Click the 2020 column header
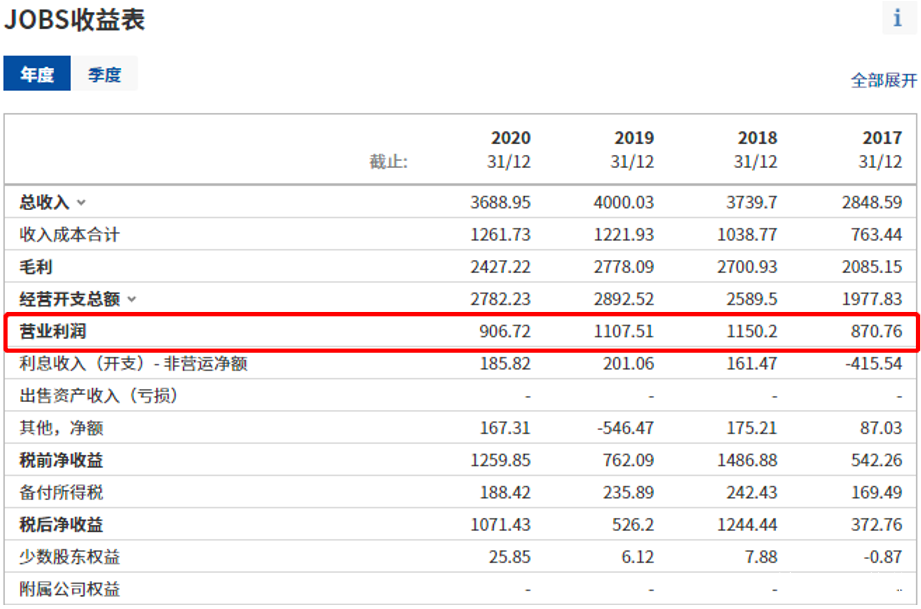Screen dimensions: 921x609 510,138
